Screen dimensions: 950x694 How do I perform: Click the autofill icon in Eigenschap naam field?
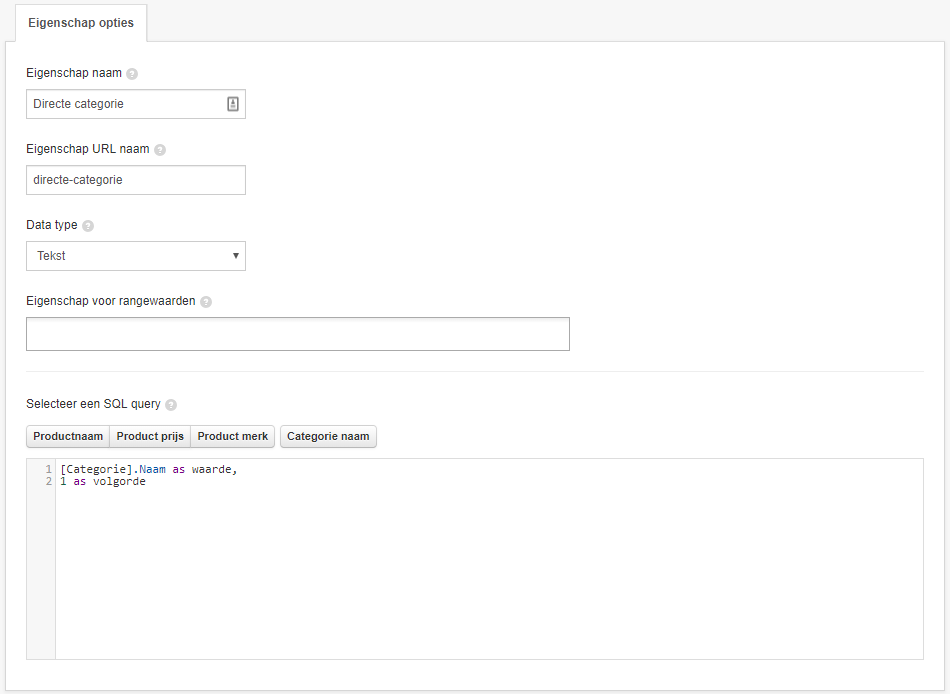[x=233, y=104]
